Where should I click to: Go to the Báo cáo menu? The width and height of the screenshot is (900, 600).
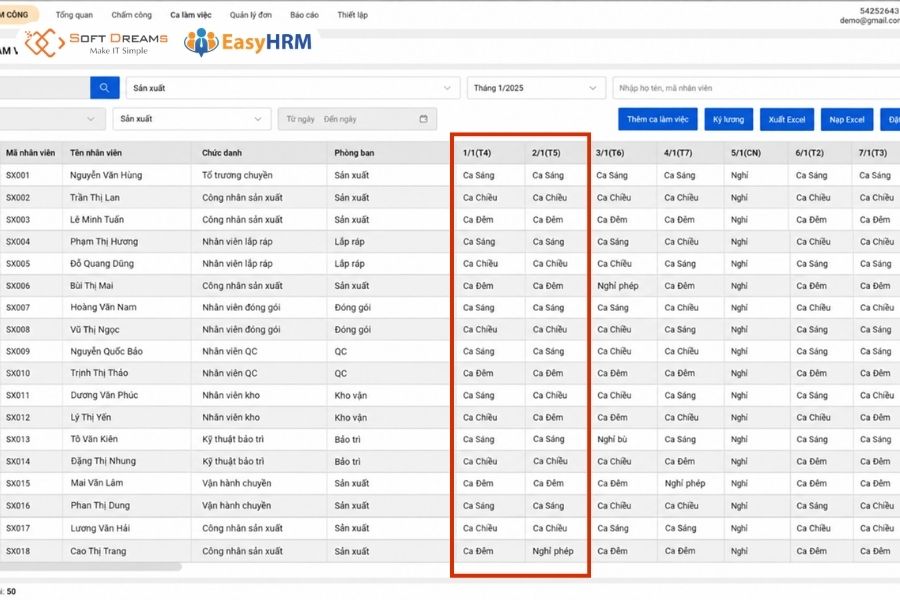(x=304, y=15)
